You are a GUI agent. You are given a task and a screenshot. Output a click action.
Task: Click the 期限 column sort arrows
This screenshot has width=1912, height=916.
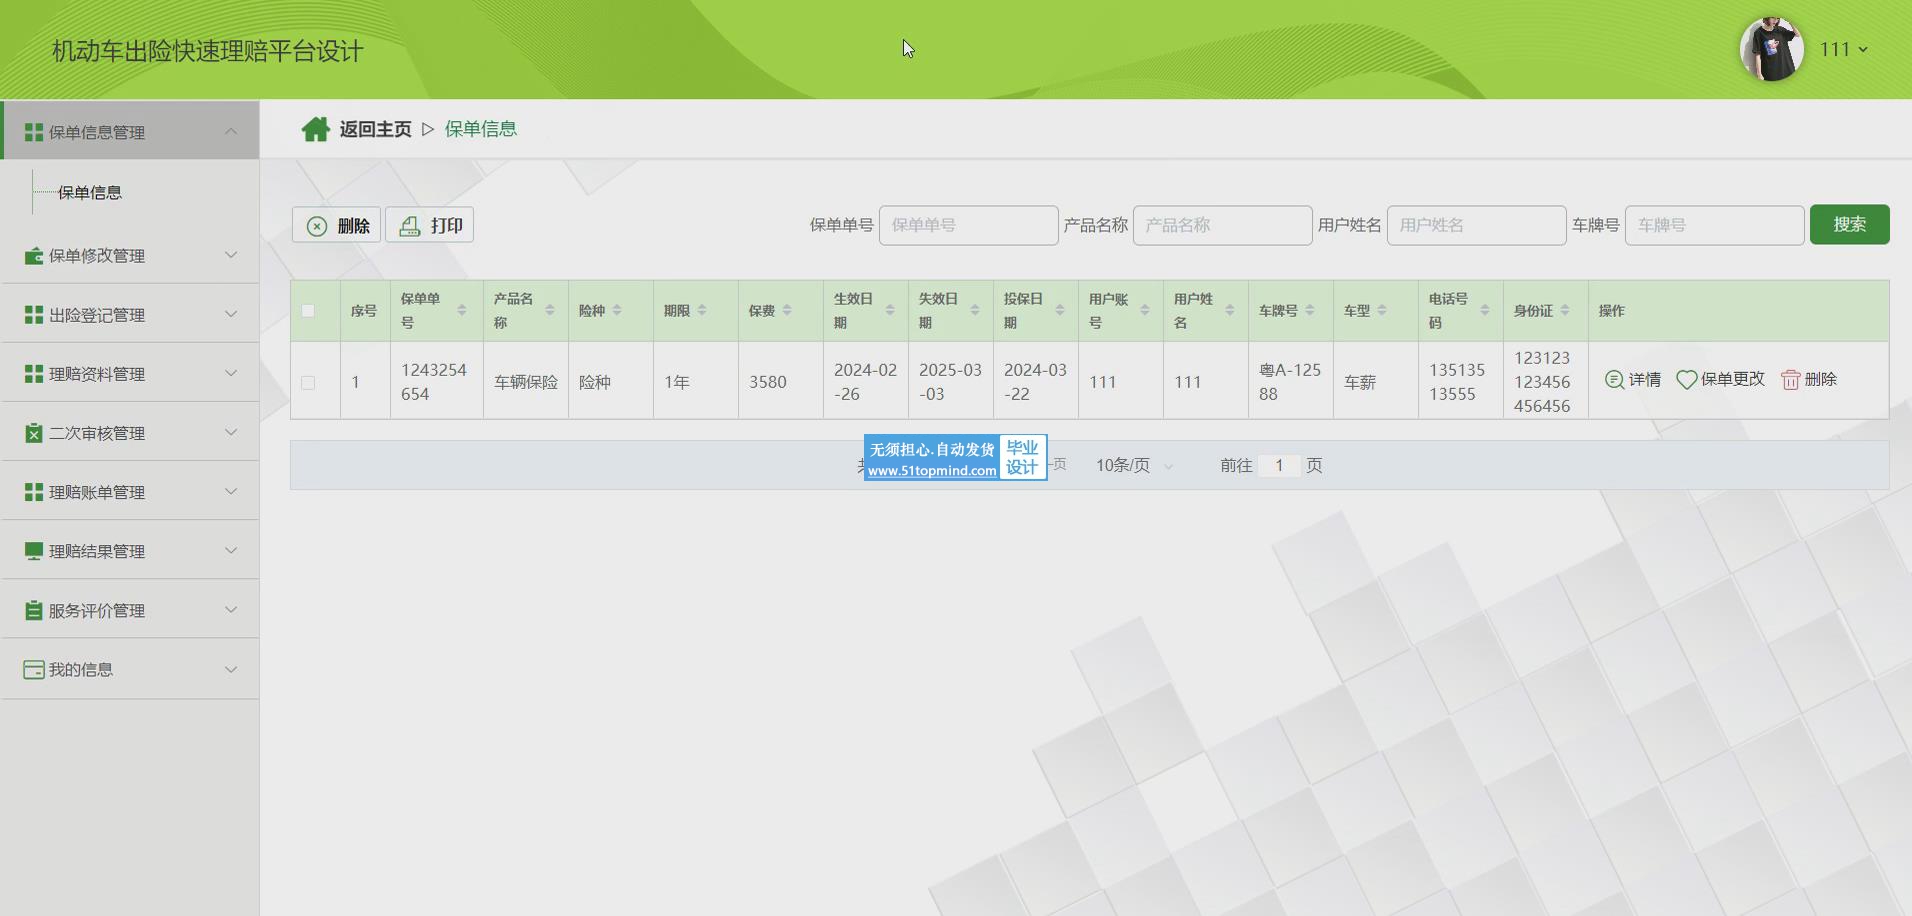702,311
